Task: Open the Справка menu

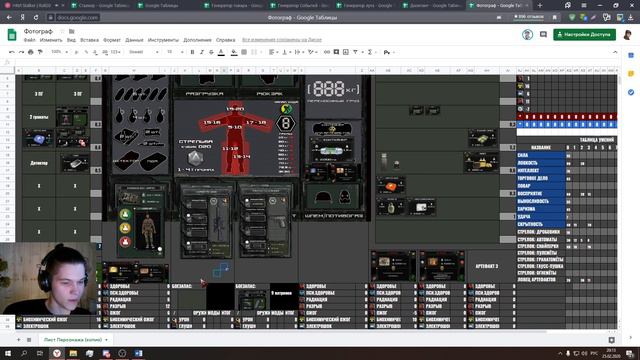Action: click(225, 40)
